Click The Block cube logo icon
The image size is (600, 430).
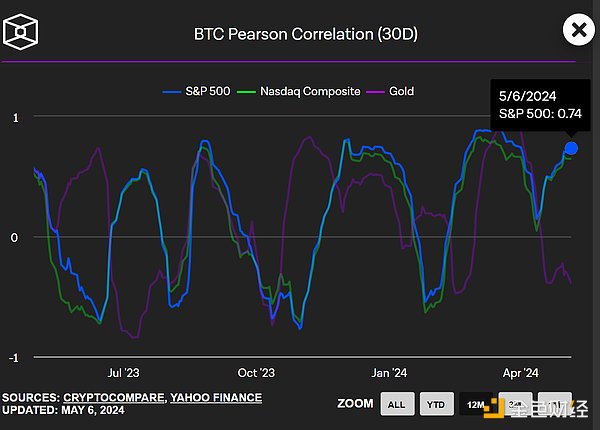tap(21, 34)
